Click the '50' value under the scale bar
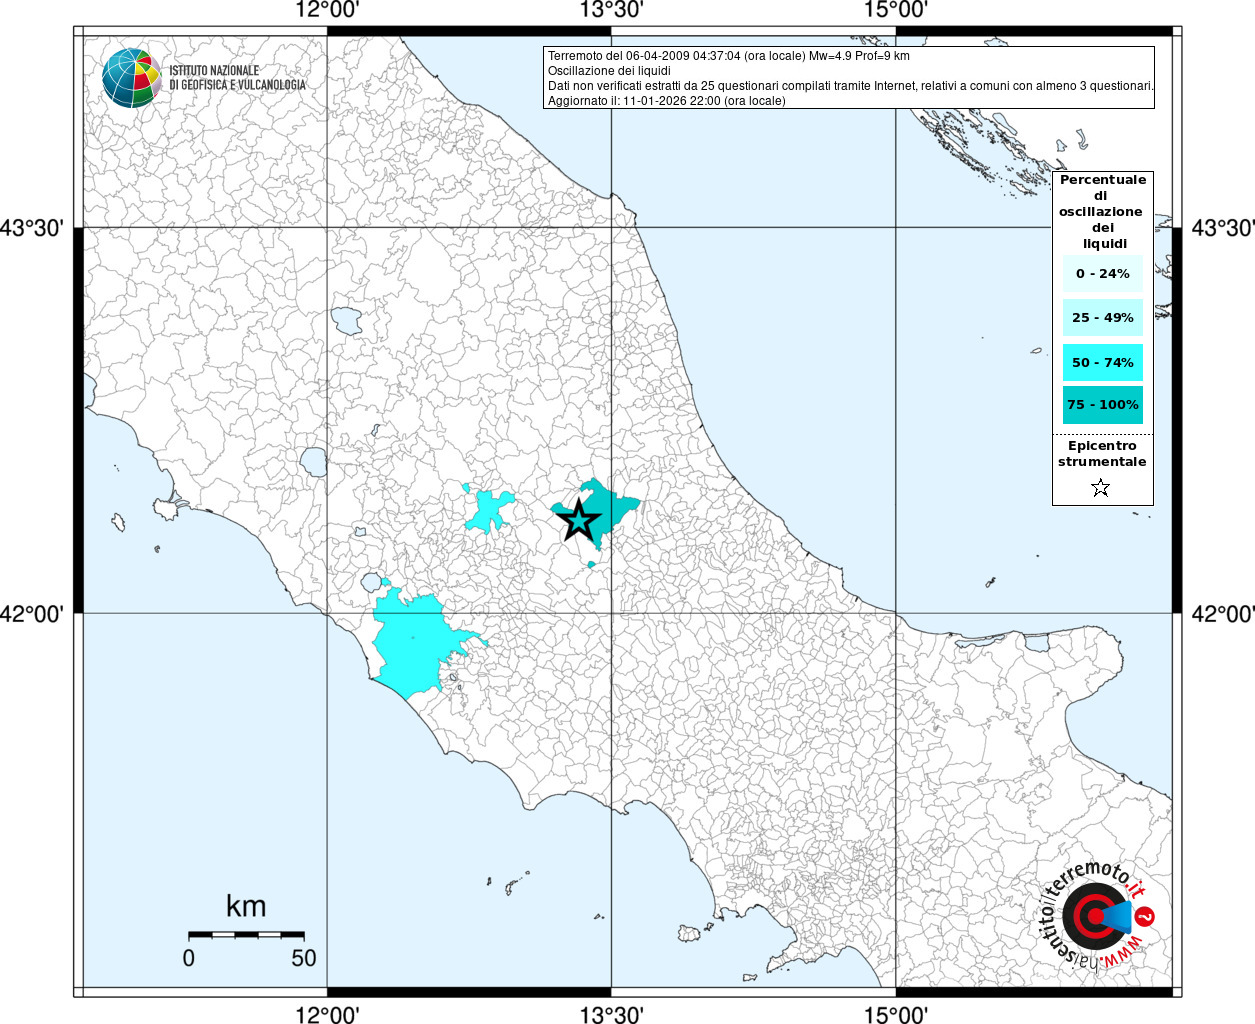The width and height of the screenshot is (1255, 1024). 304,958
